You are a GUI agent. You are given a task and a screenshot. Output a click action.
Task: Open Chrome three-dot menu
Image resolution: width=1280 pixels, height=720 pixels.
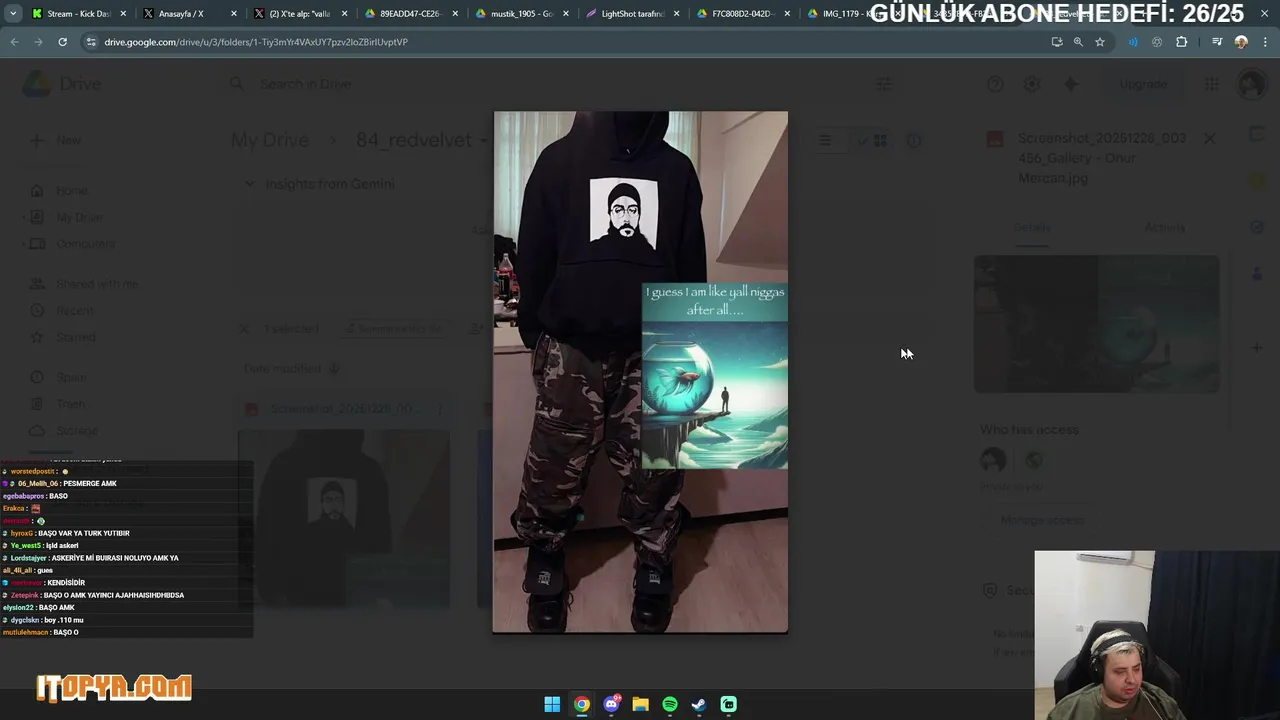[x=1266, y=42]
